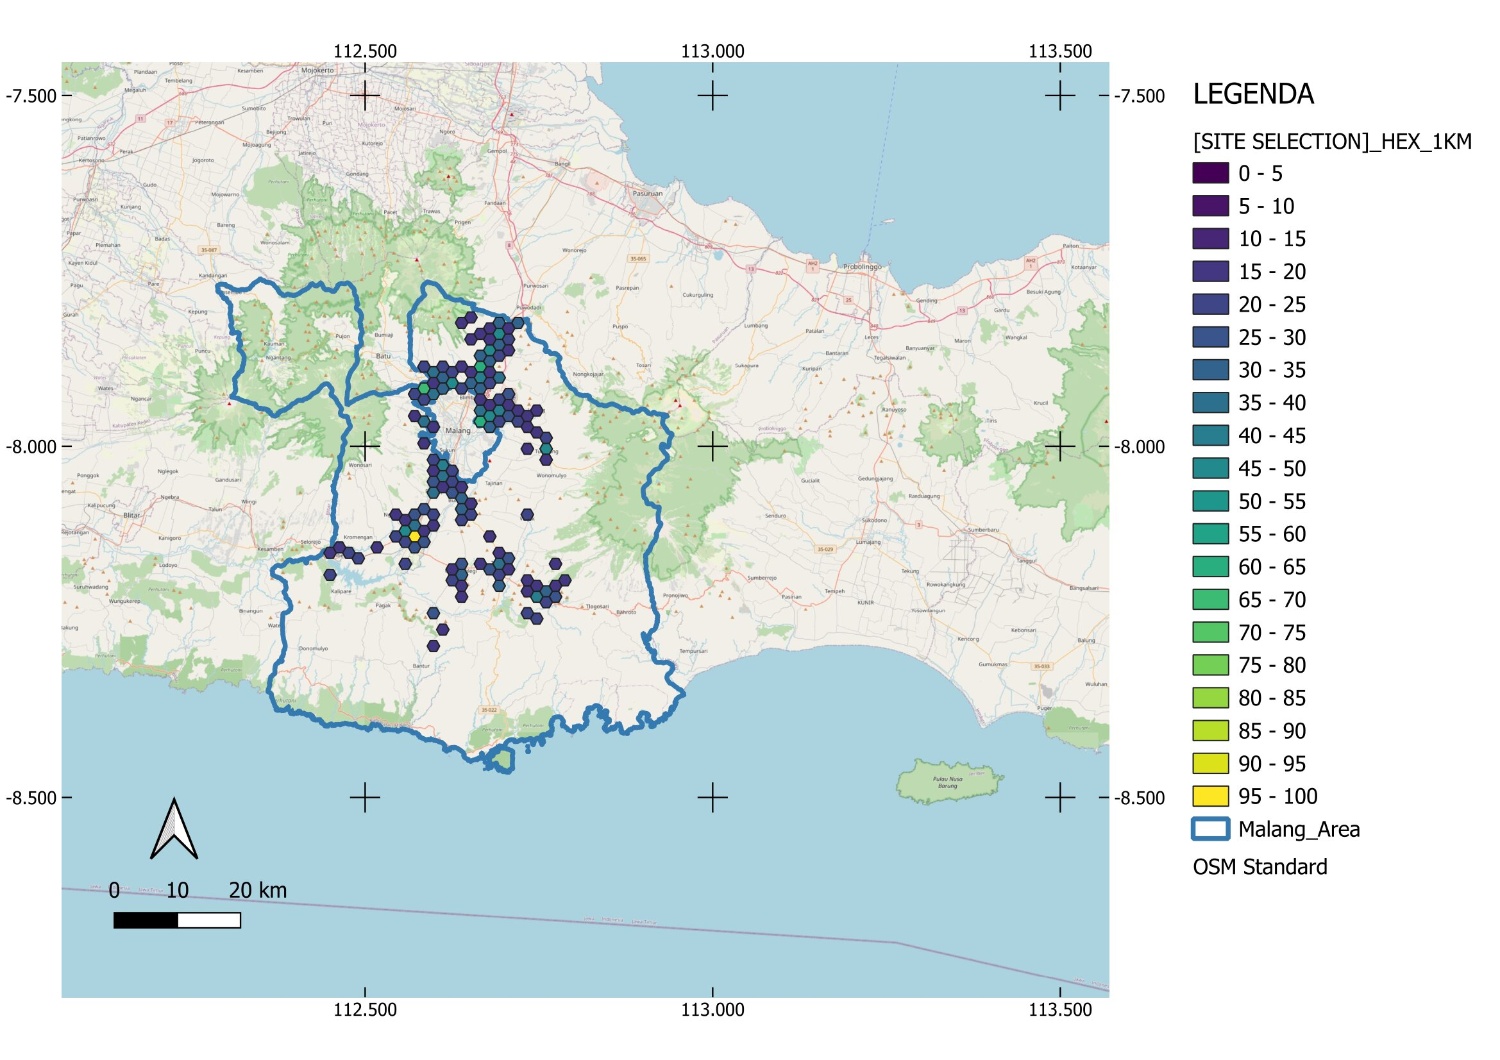Click the Malang_Area label text
1500x1060 pixels.
pos(1297,829)
